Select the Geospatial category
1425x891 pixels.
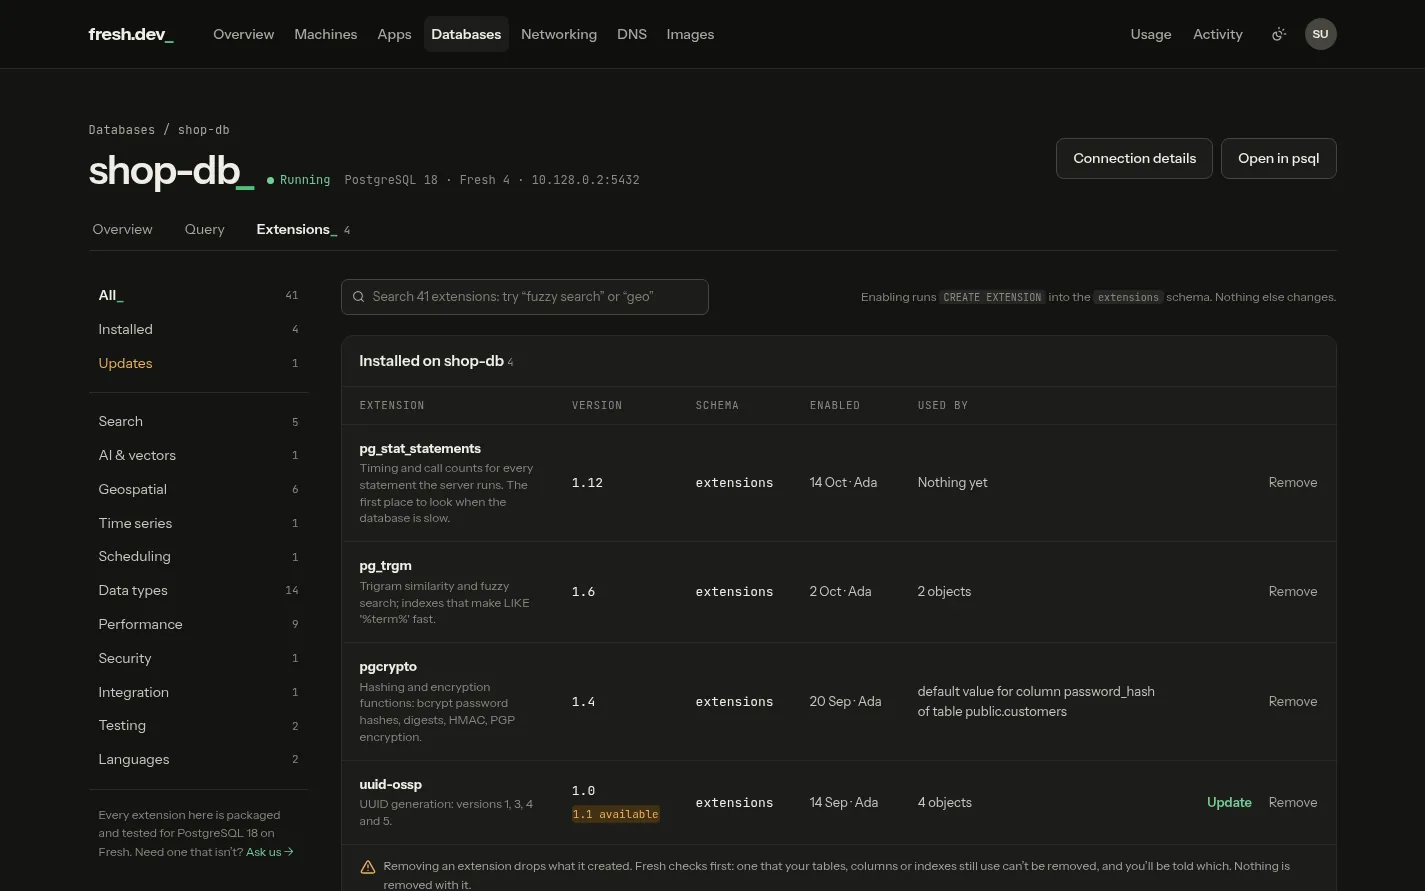click(x=198, y=489)
